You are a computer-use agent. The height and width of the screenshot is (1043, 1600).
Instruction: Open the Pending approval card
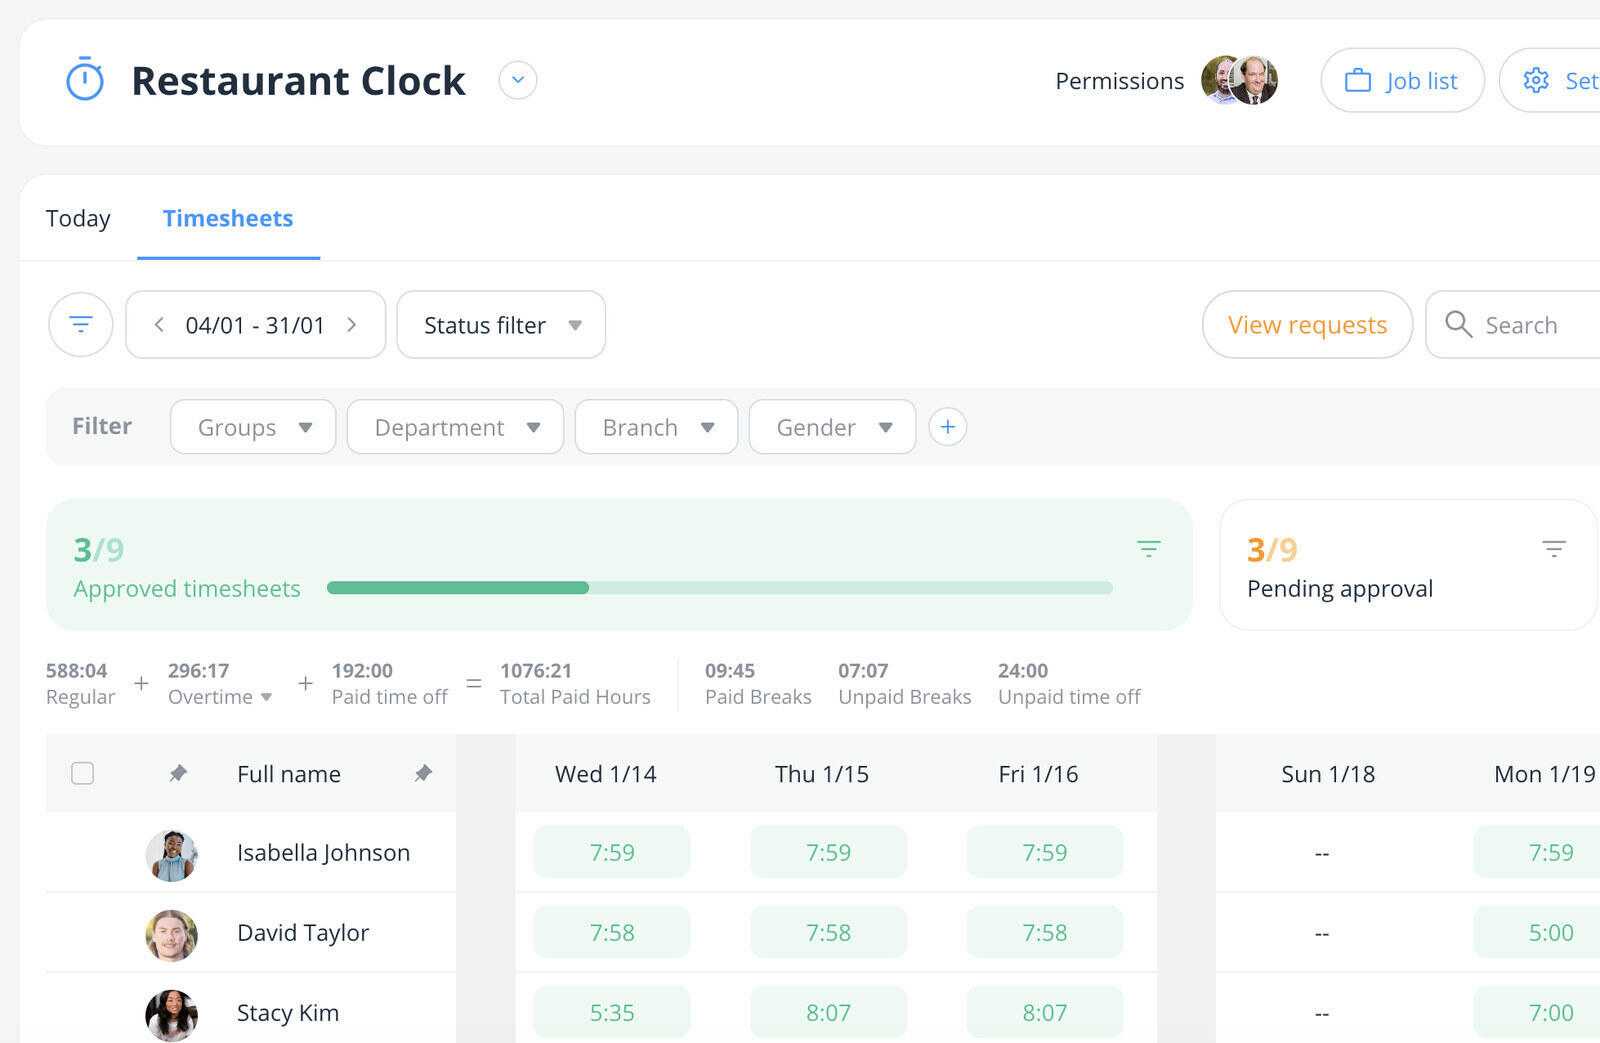(1408, 564)
